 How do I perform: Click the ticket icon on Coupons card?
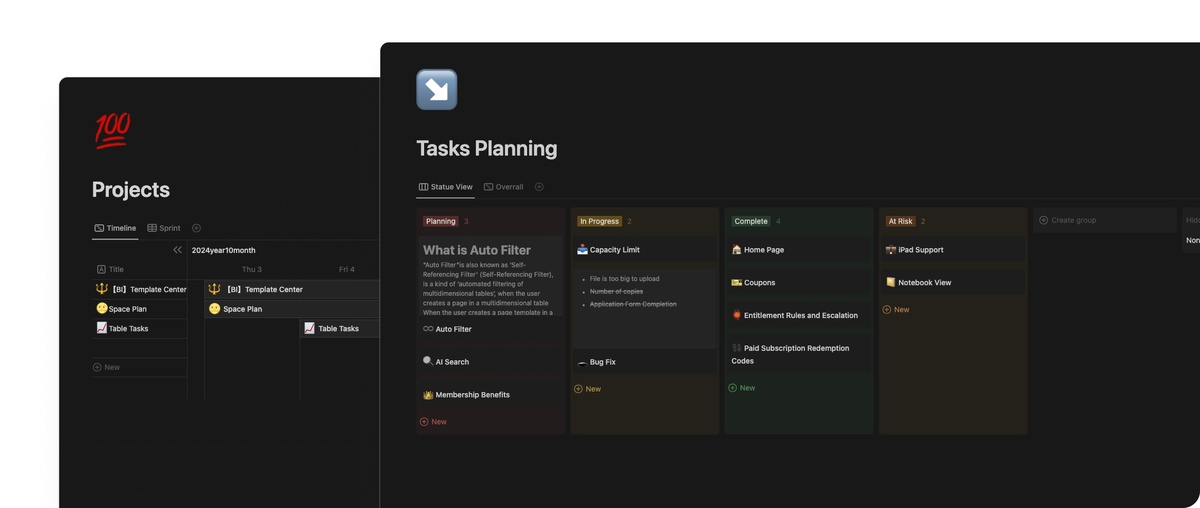point(737,283)
